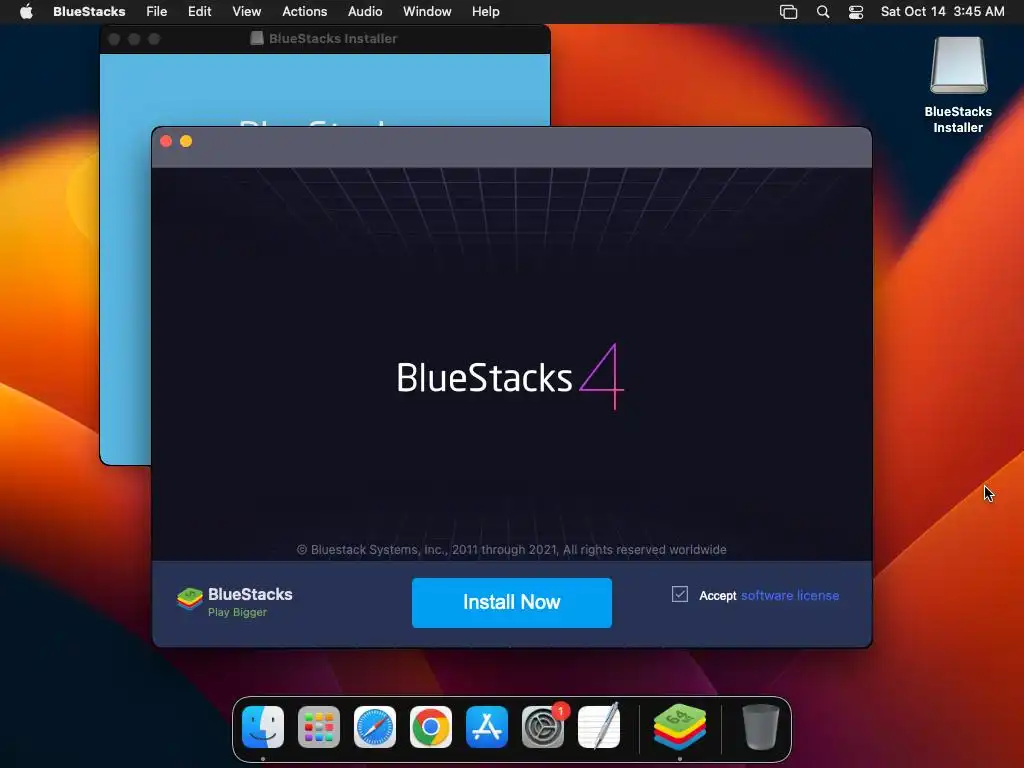The height and width of the screenshot is (768, 1024).
Task: Click the BlueStacks 4 splash logo
Action: [x=510, y=377]
